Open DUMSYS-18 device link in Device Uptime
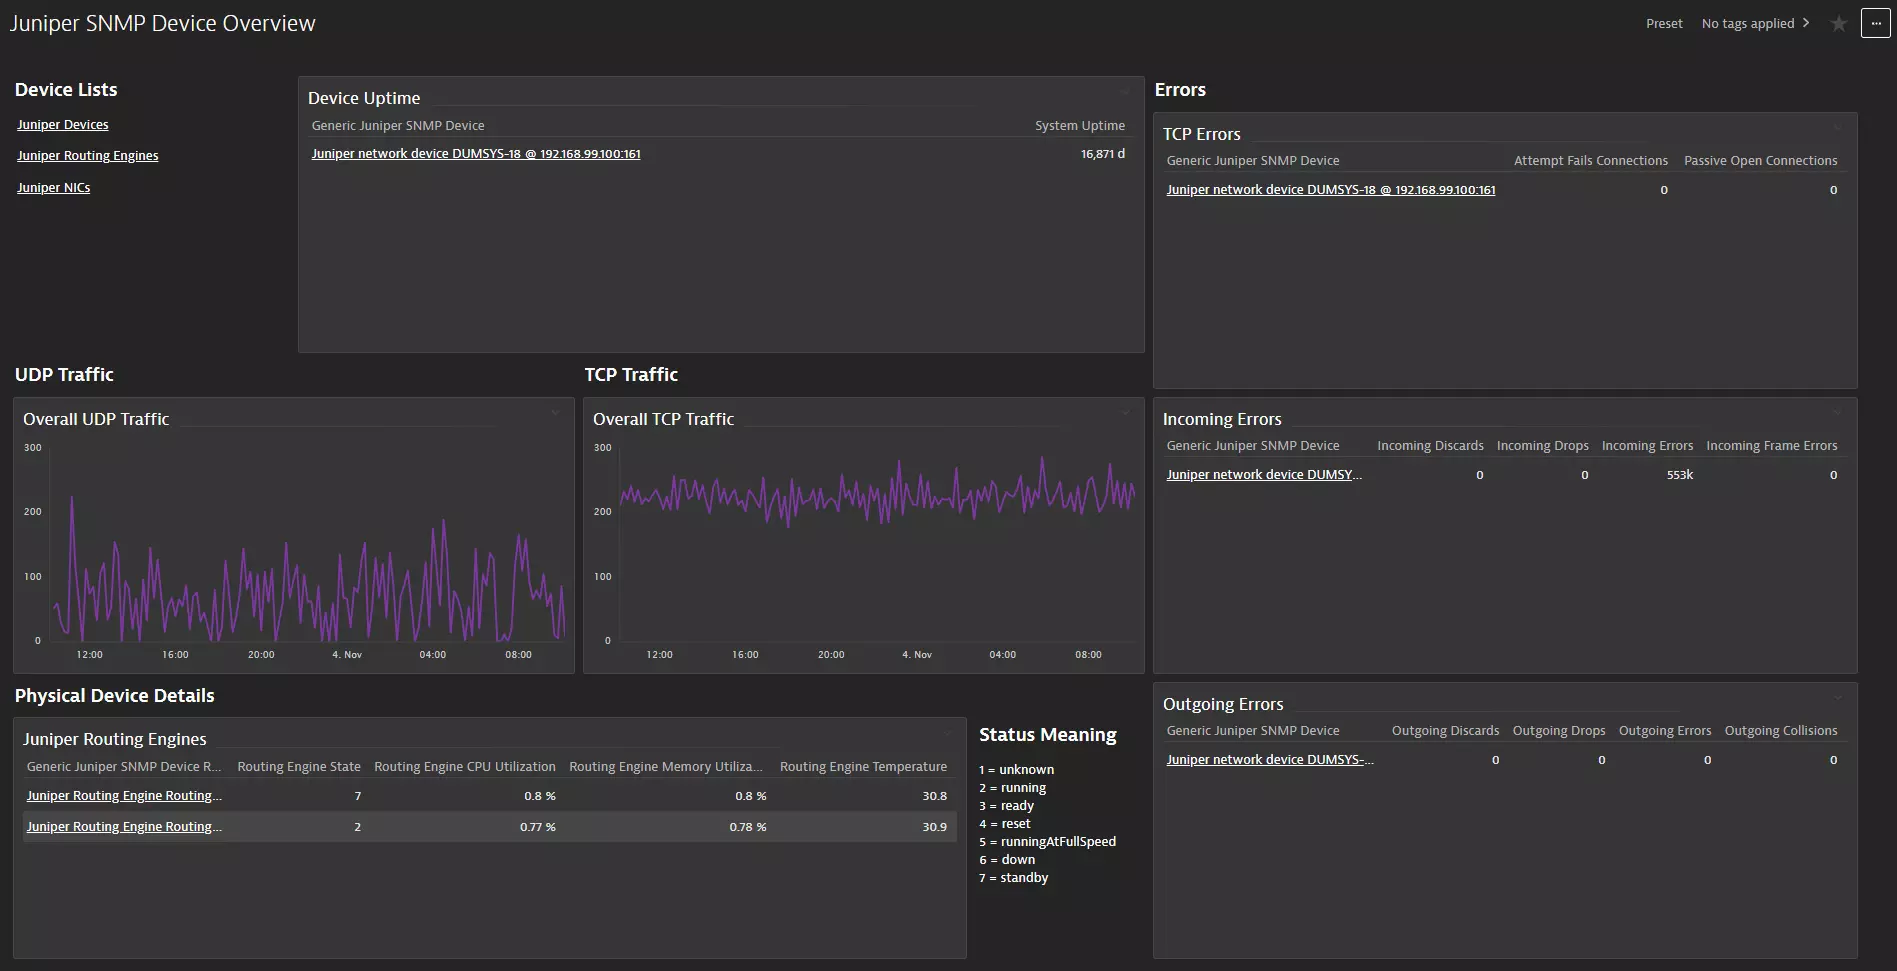The width and height of the screenshot is (1897, 971). pyautogui.click(x=476, y=153)
